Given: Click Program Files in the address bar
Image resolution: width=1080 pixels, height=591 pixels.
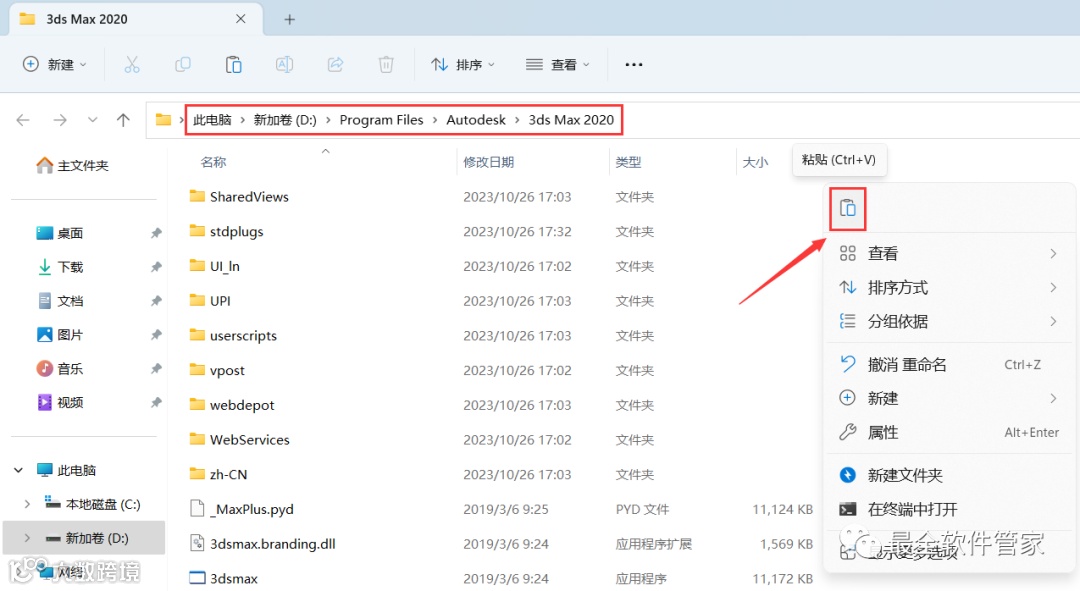Looking at the screenshot, I should tap(382, 120).
